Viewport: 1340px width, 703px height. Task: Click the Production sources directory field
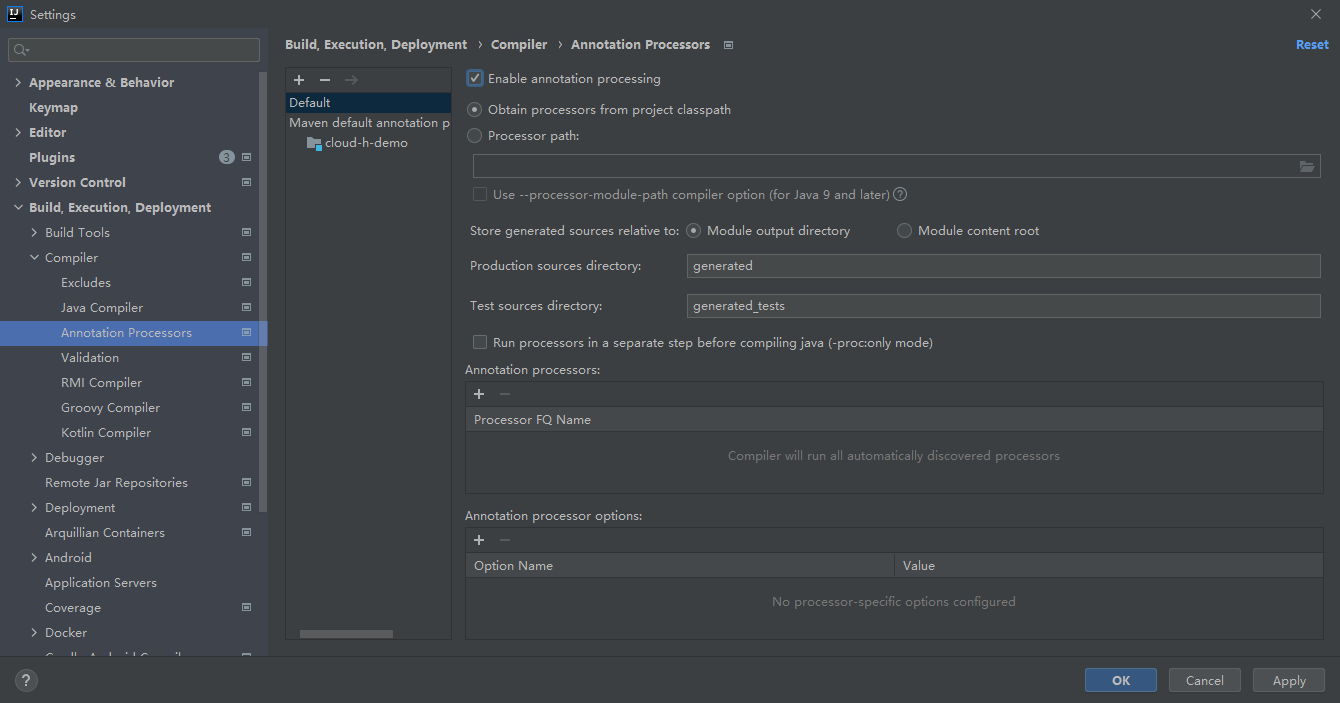[1003, 266]
